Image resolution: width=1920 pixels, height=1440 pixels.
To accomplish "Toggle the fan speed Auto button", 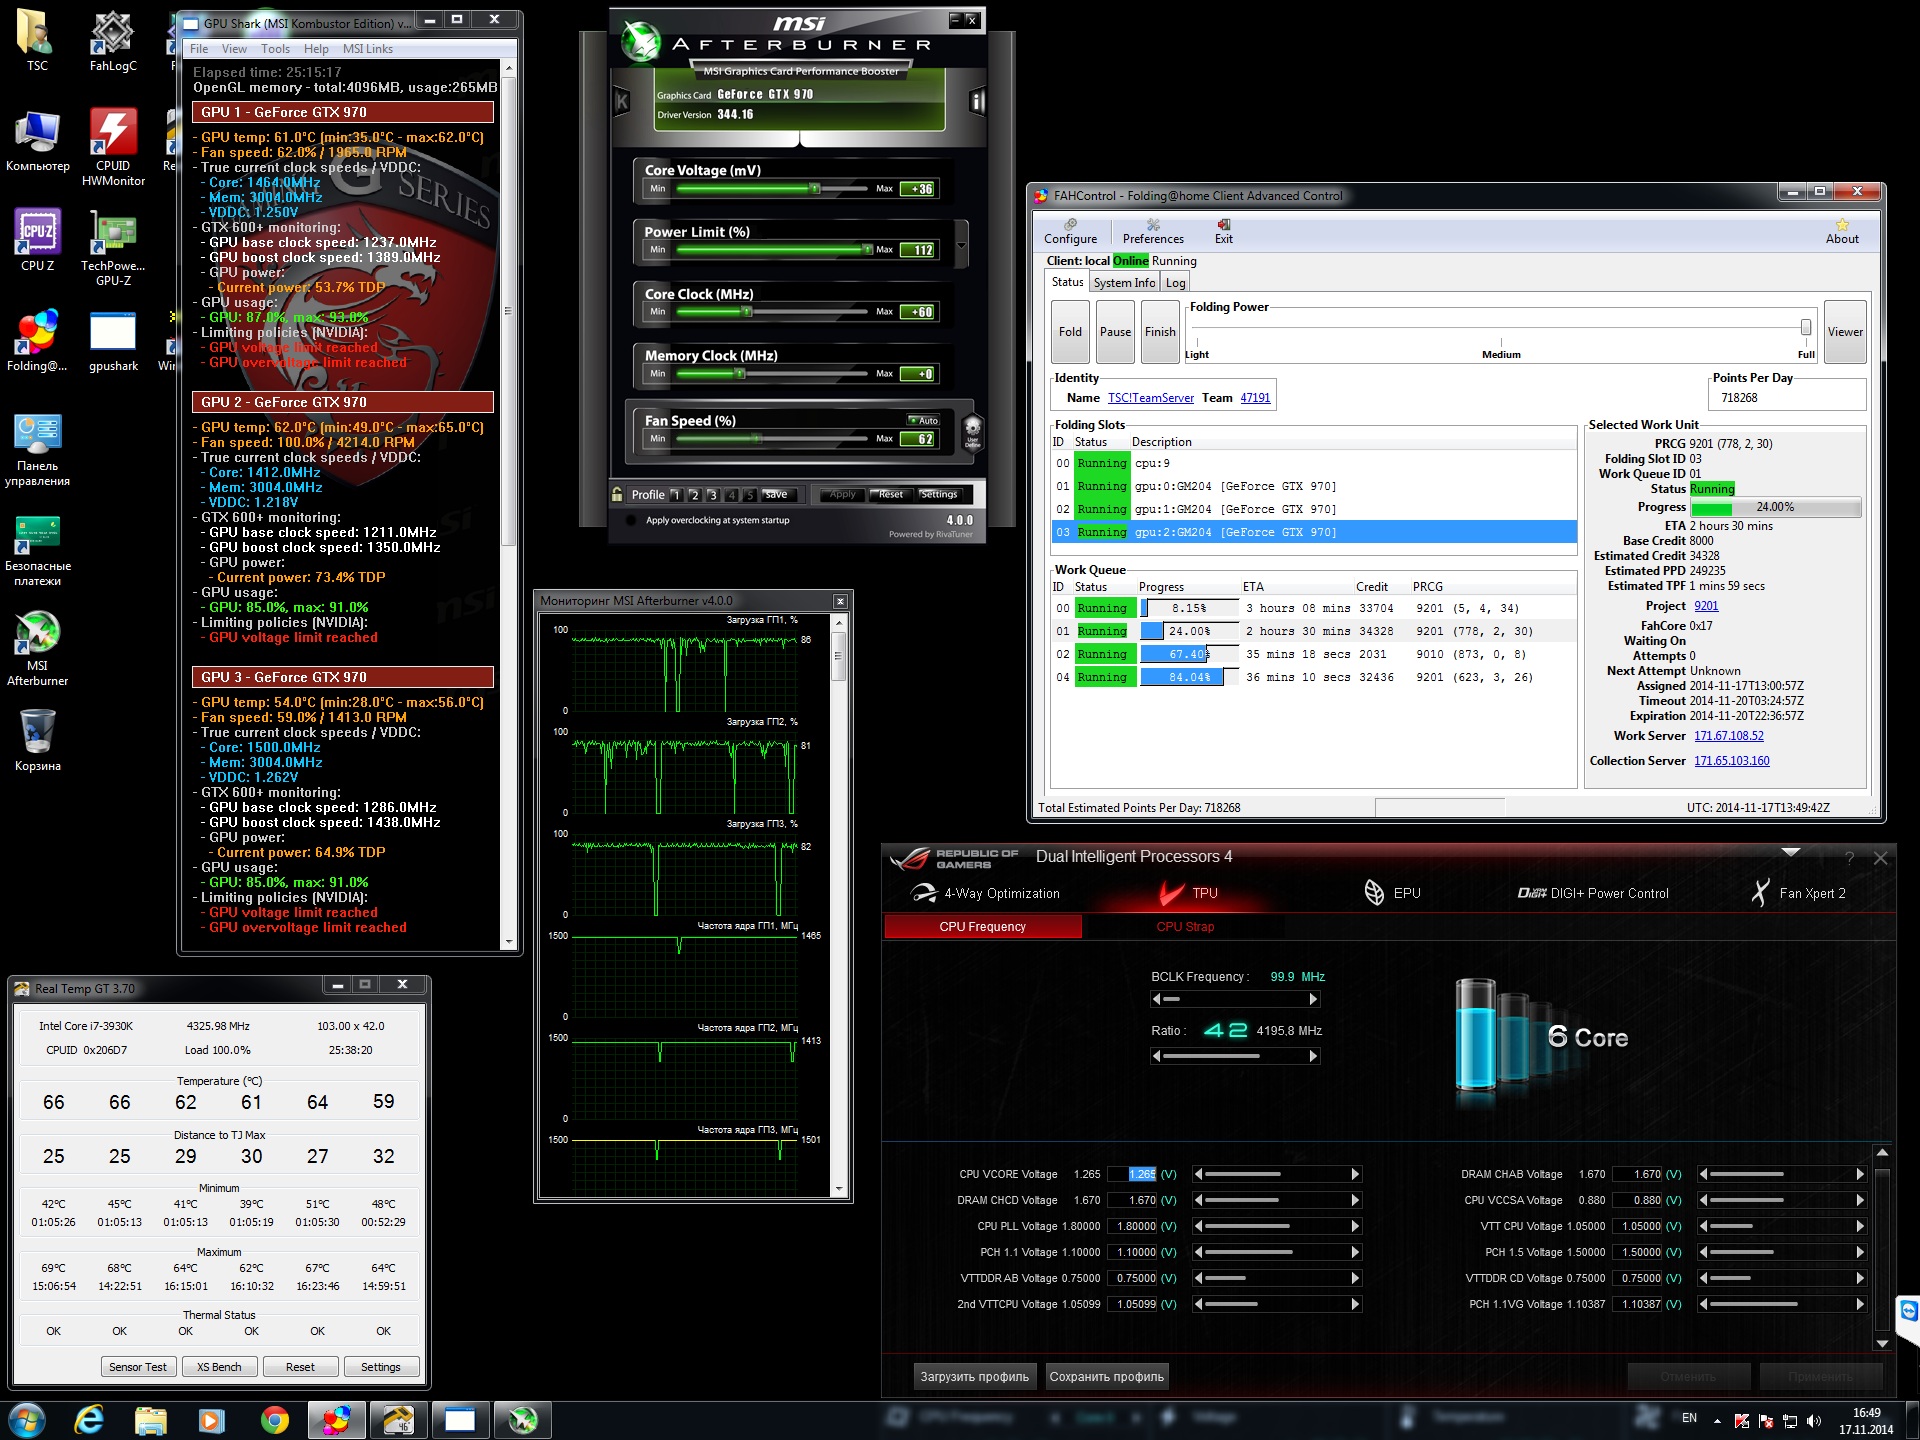I will 923,420.
